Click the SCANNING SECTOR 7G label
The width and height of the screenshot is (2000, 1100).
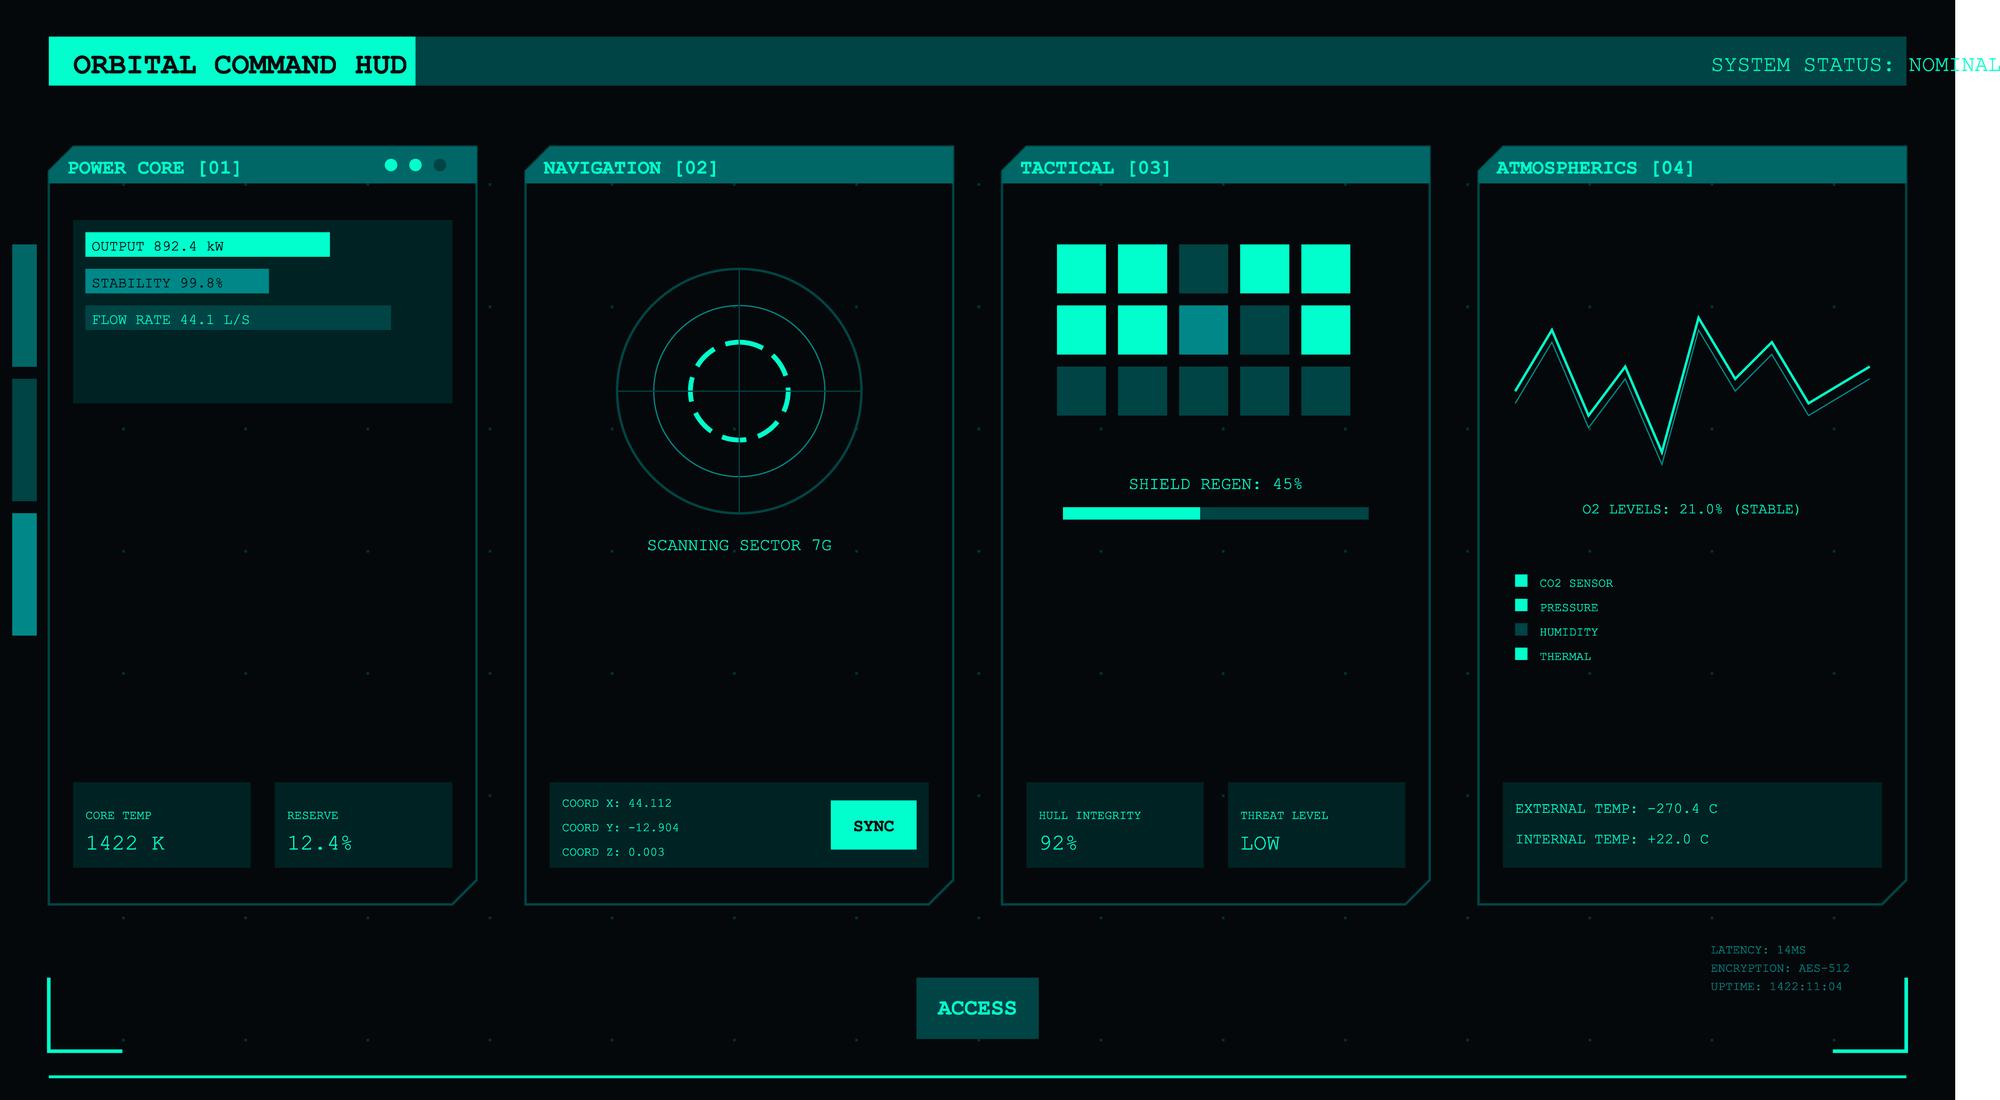pyautogui.click(x=739, y=545)
